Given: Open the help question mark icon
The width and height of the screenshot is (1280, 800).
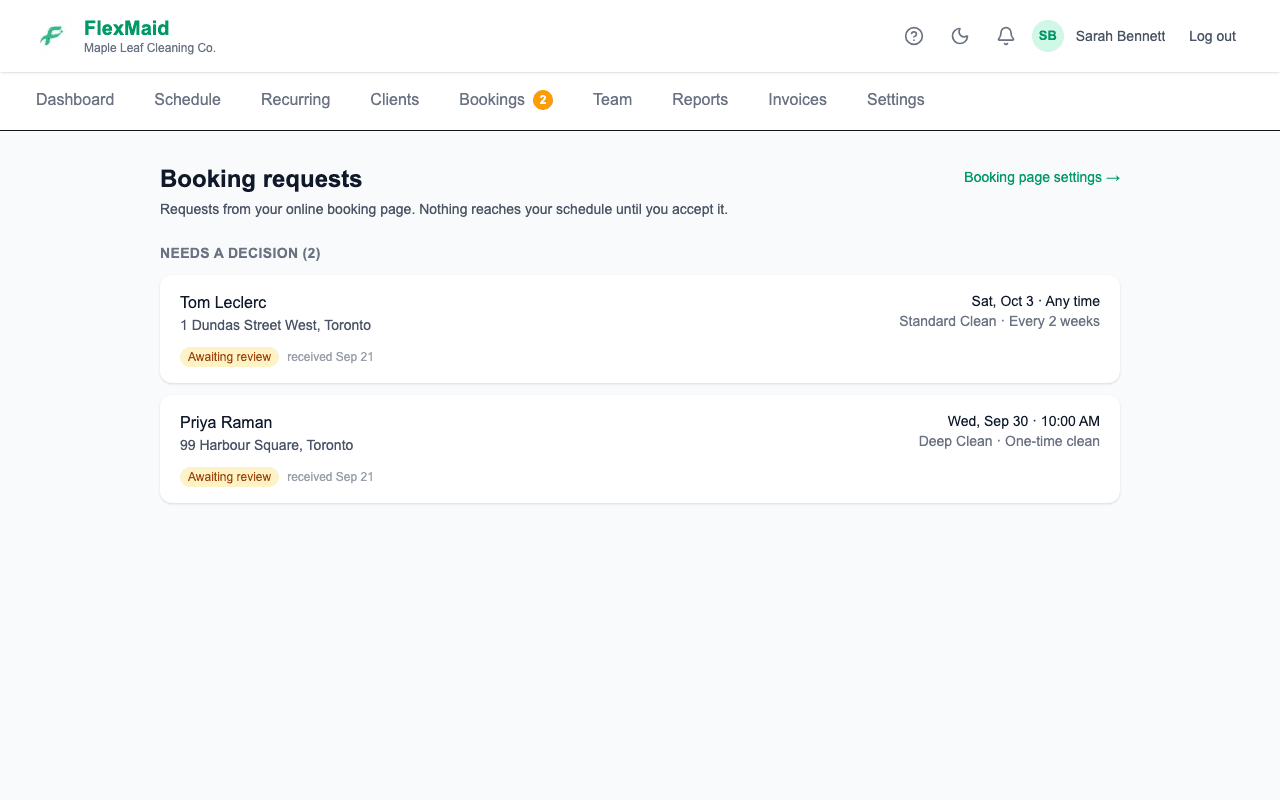Looking at the screenshot, I should pyautogui.click(x=914, y=36).
